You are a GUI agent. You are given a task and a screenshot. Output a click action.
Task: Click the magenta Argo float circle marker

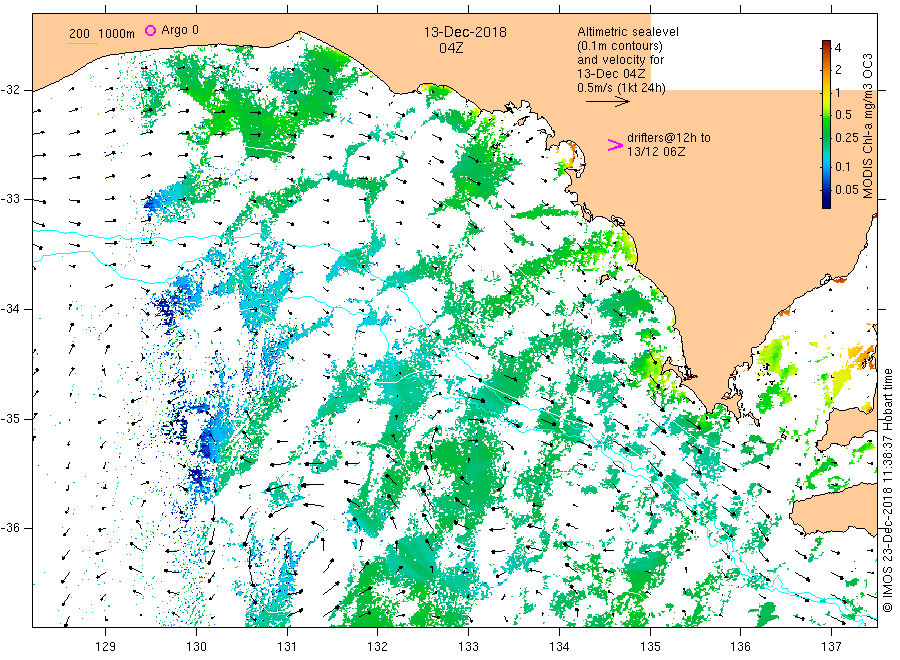pyautogui.click(x=150, y=30)
